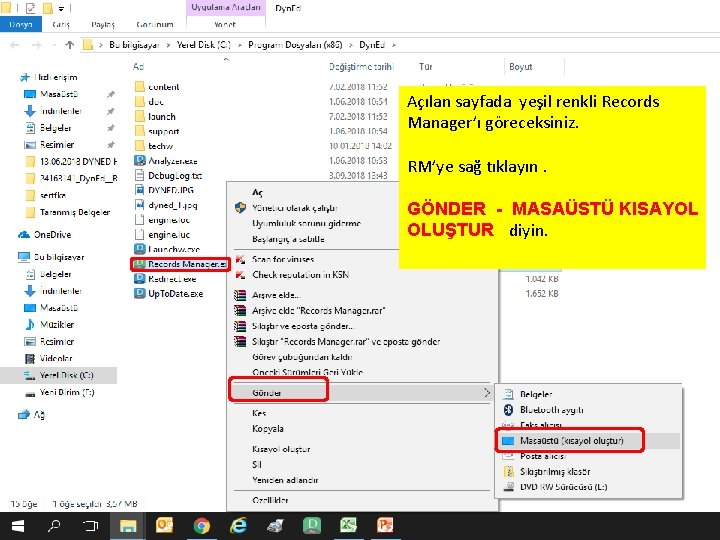This screenshot has height=540, width=720.
Task: Open Quick Access Toolbar customize dropdown
Action: click(61, 8)
